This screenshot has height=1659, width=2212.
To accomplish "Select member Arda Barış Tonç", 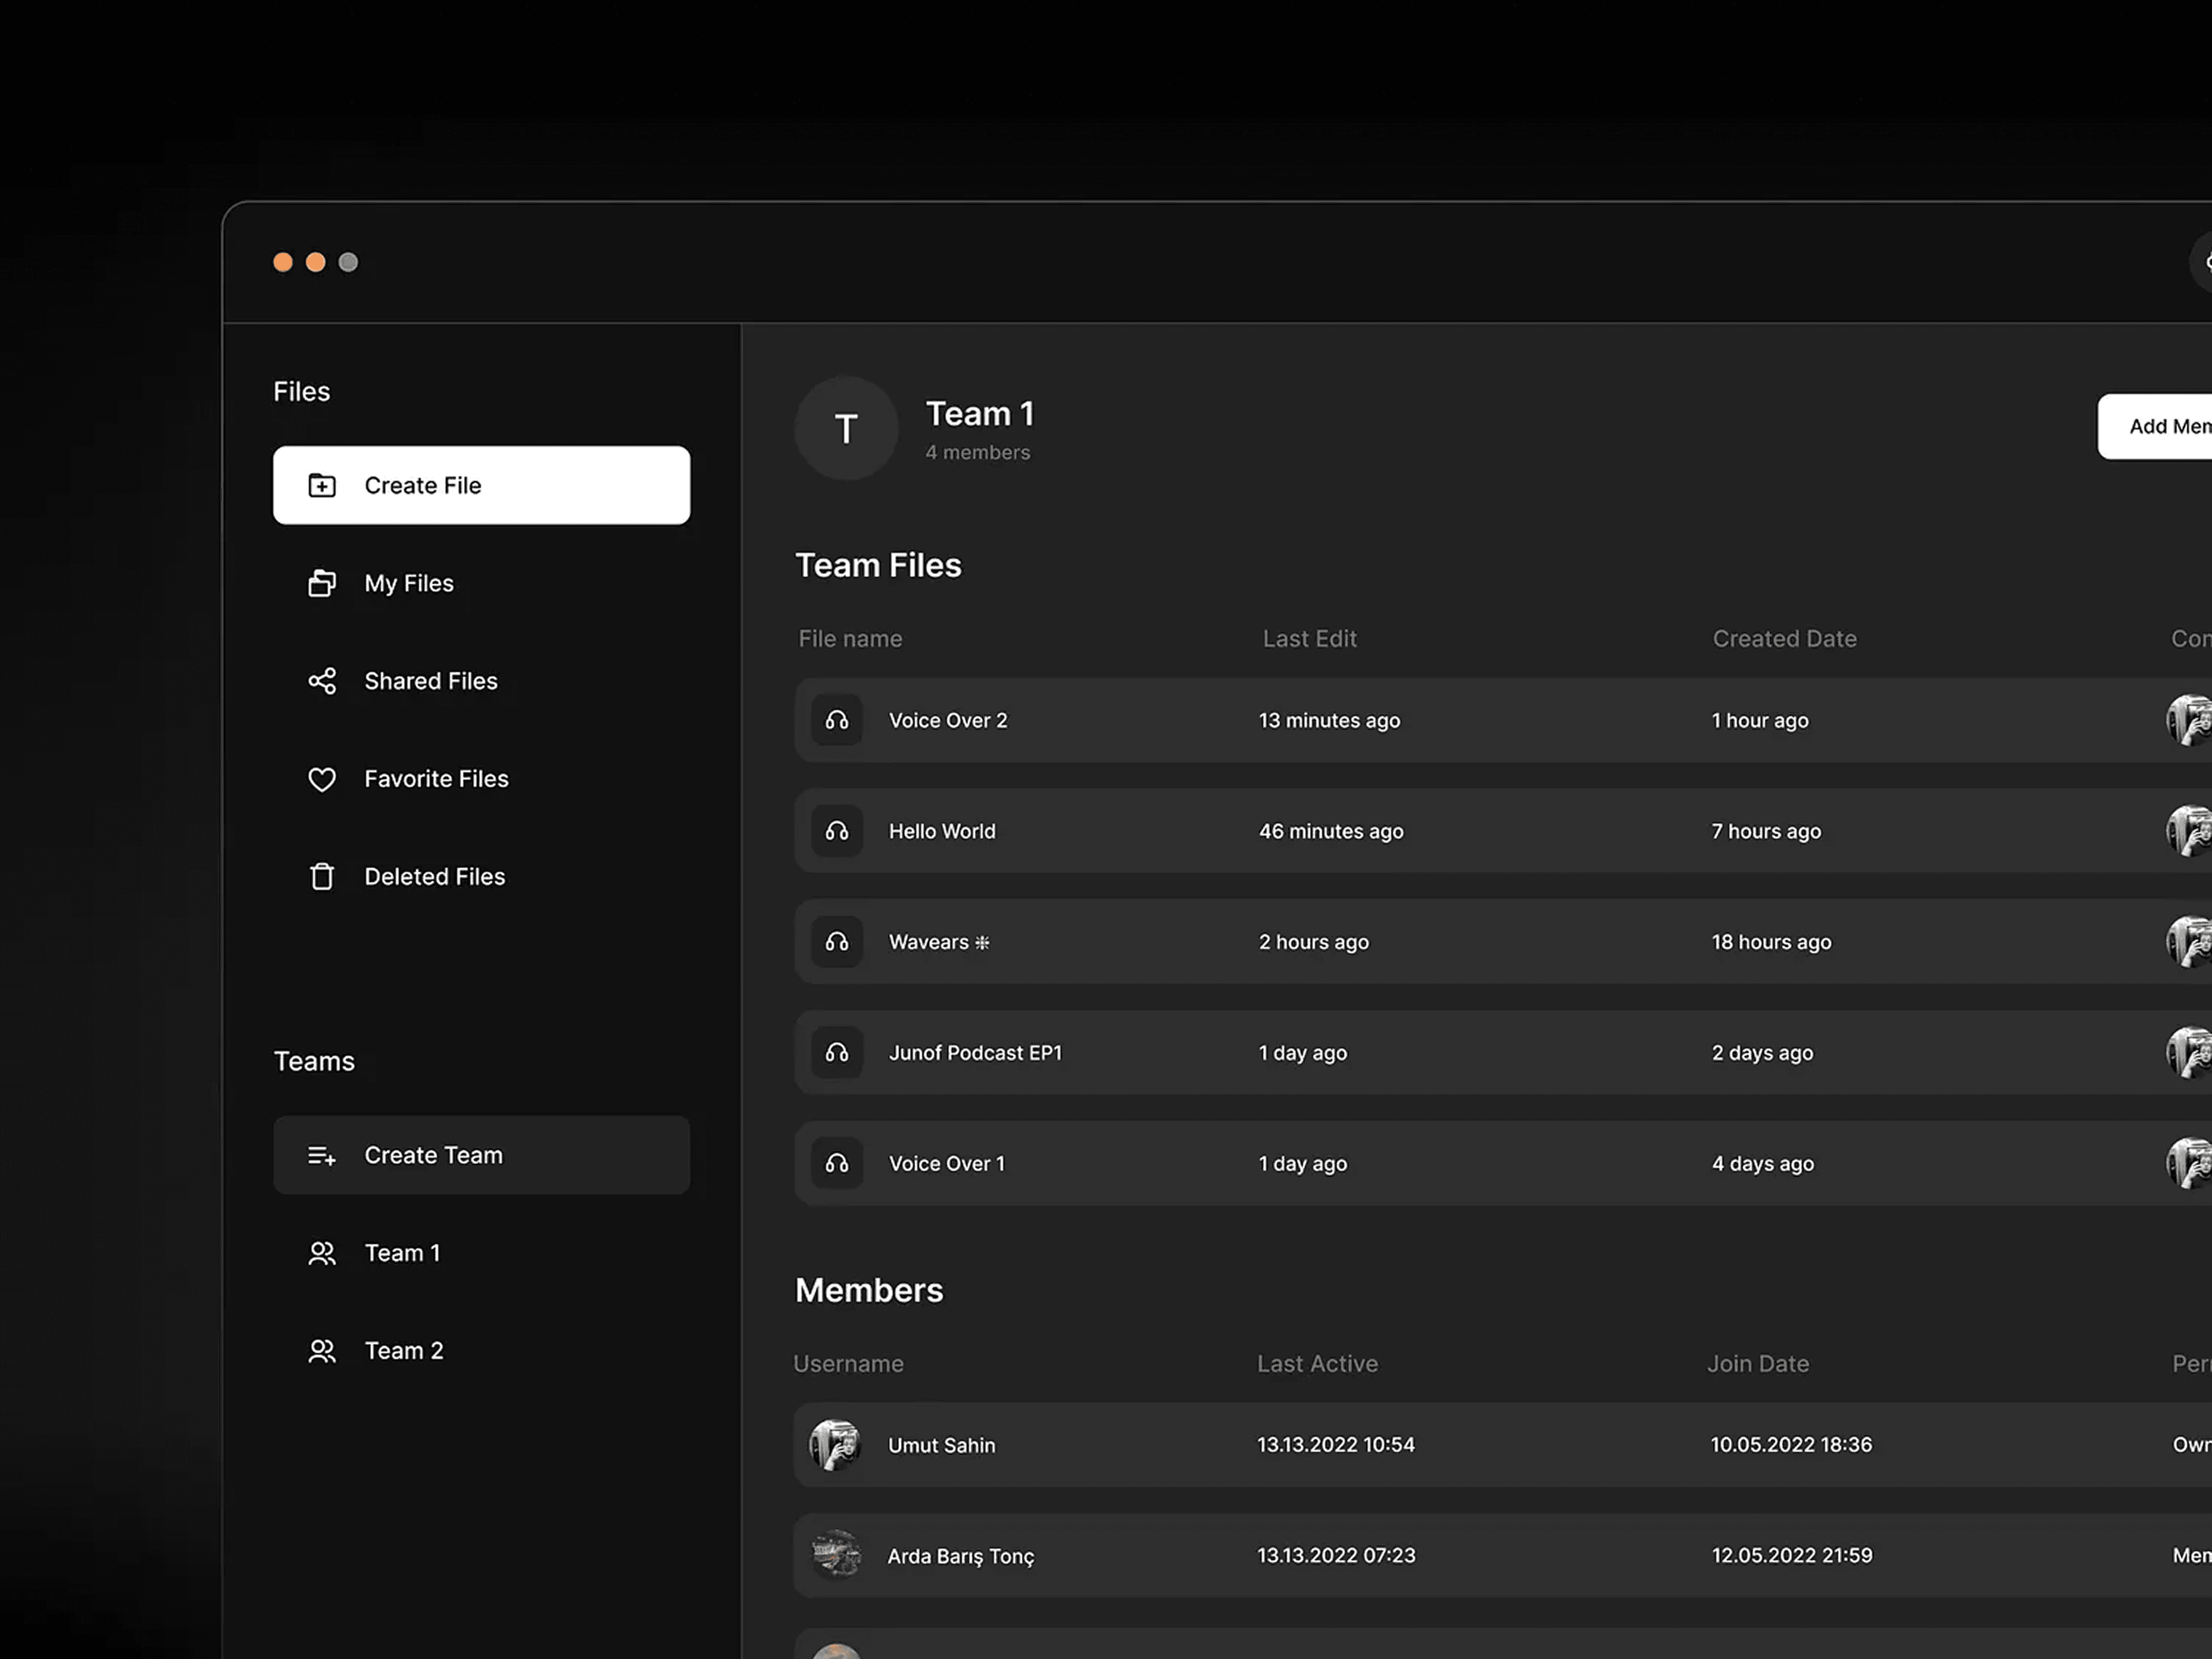I will click(x=1503, y=1555).
